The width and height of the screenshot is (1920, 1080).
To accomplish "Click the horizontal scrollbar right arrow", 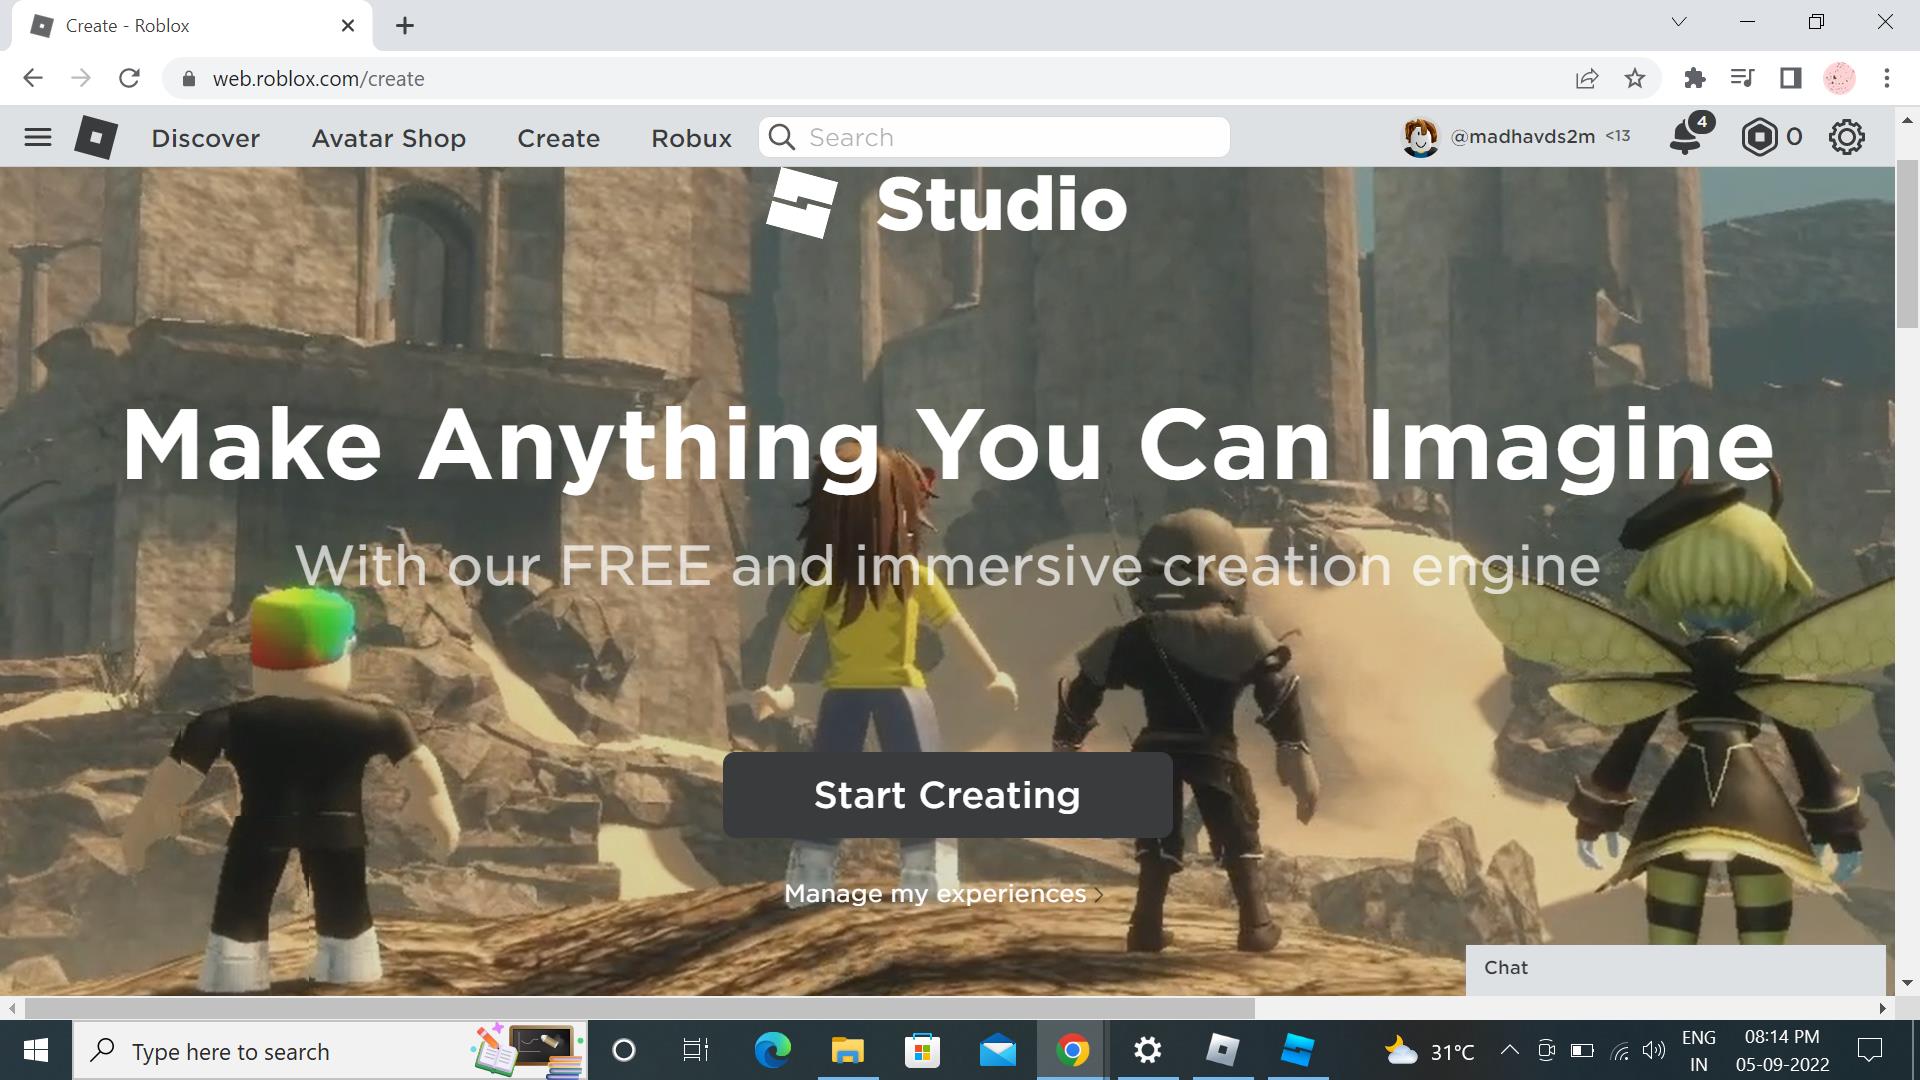I will (x=1883, y=1008).
